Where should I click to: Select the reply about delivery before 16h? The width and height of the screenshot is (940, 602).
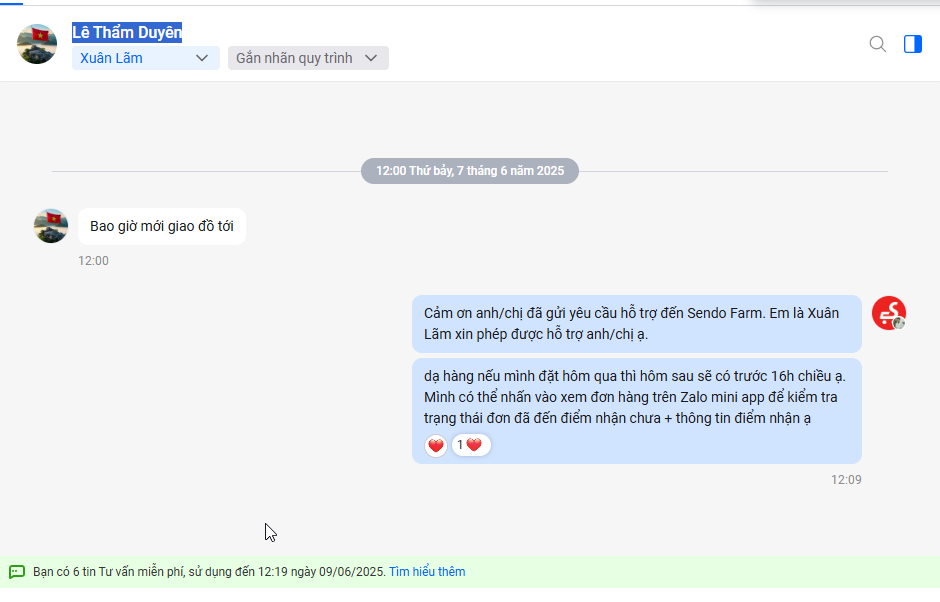point(637,411)
